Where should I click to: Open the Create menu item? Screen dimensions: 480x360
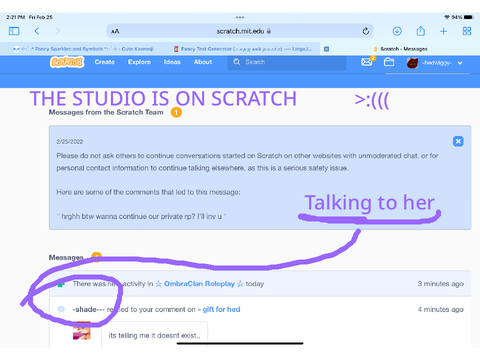(x=105, y=62)
